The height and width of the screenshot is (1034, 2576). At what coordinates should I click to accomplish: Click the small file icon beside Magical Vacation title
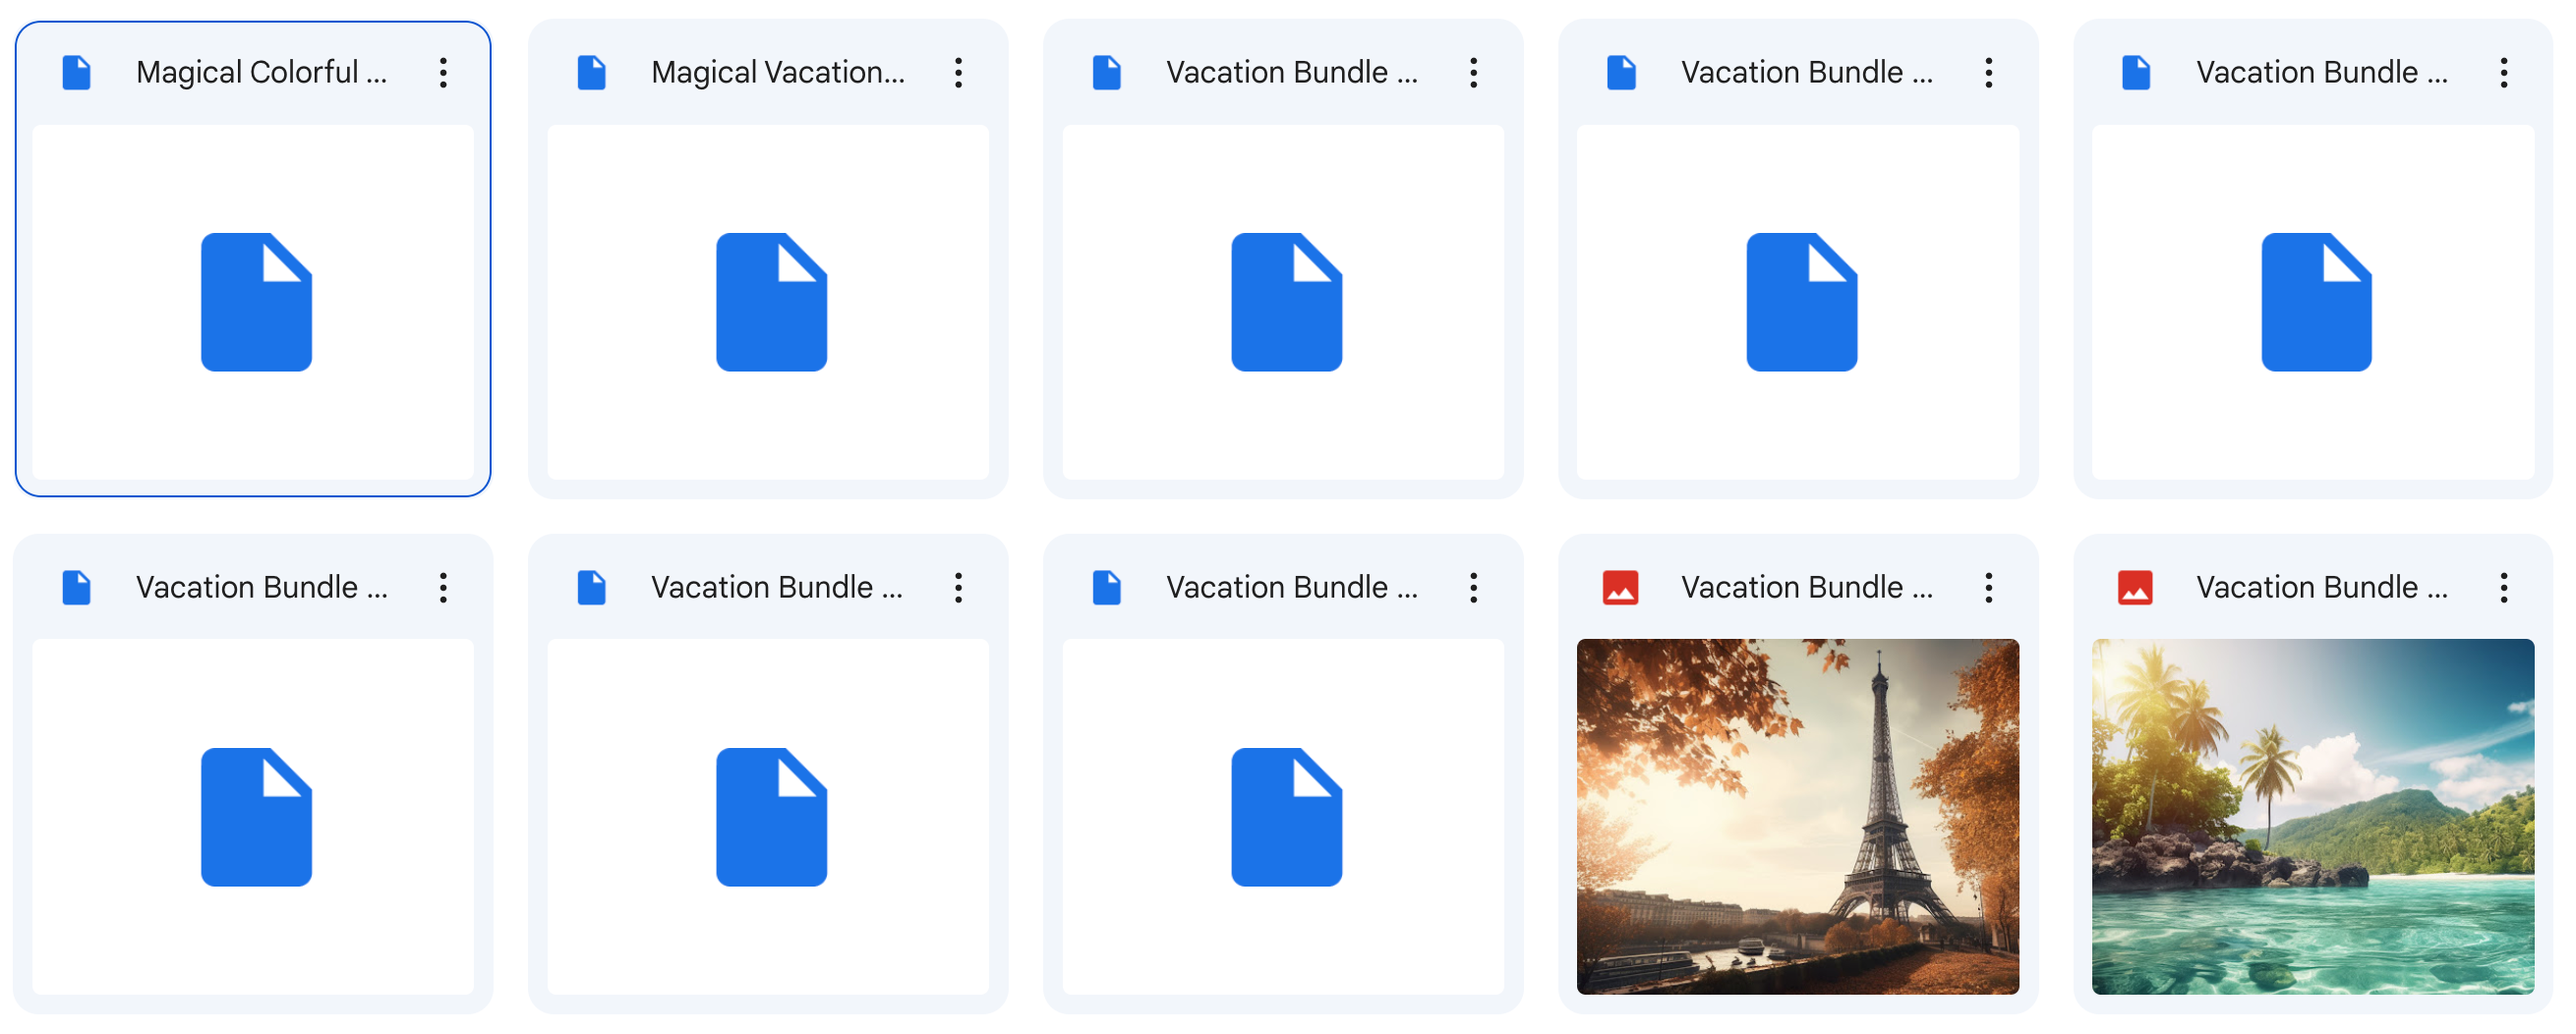pyautogui.click(x=592, y=71)
